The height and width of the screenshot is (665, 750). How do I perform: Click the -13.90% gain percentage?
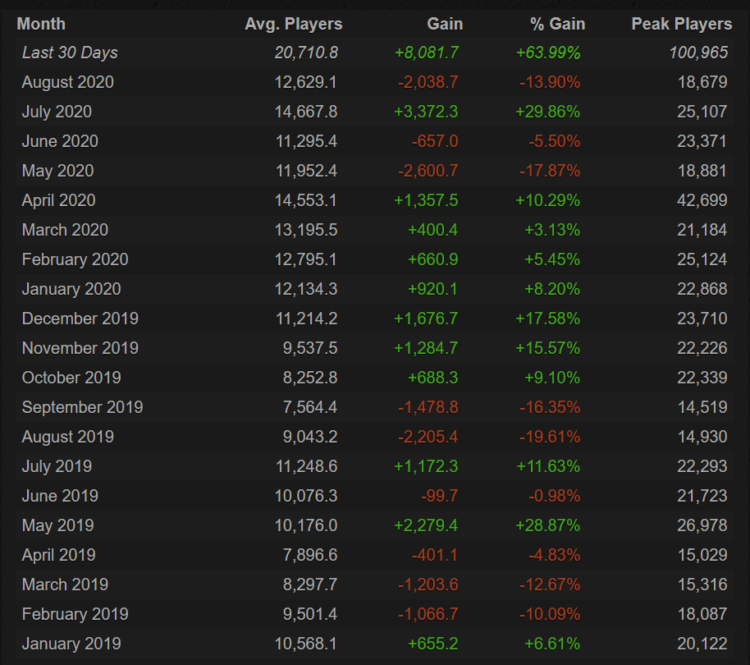(x=550, y=82)
